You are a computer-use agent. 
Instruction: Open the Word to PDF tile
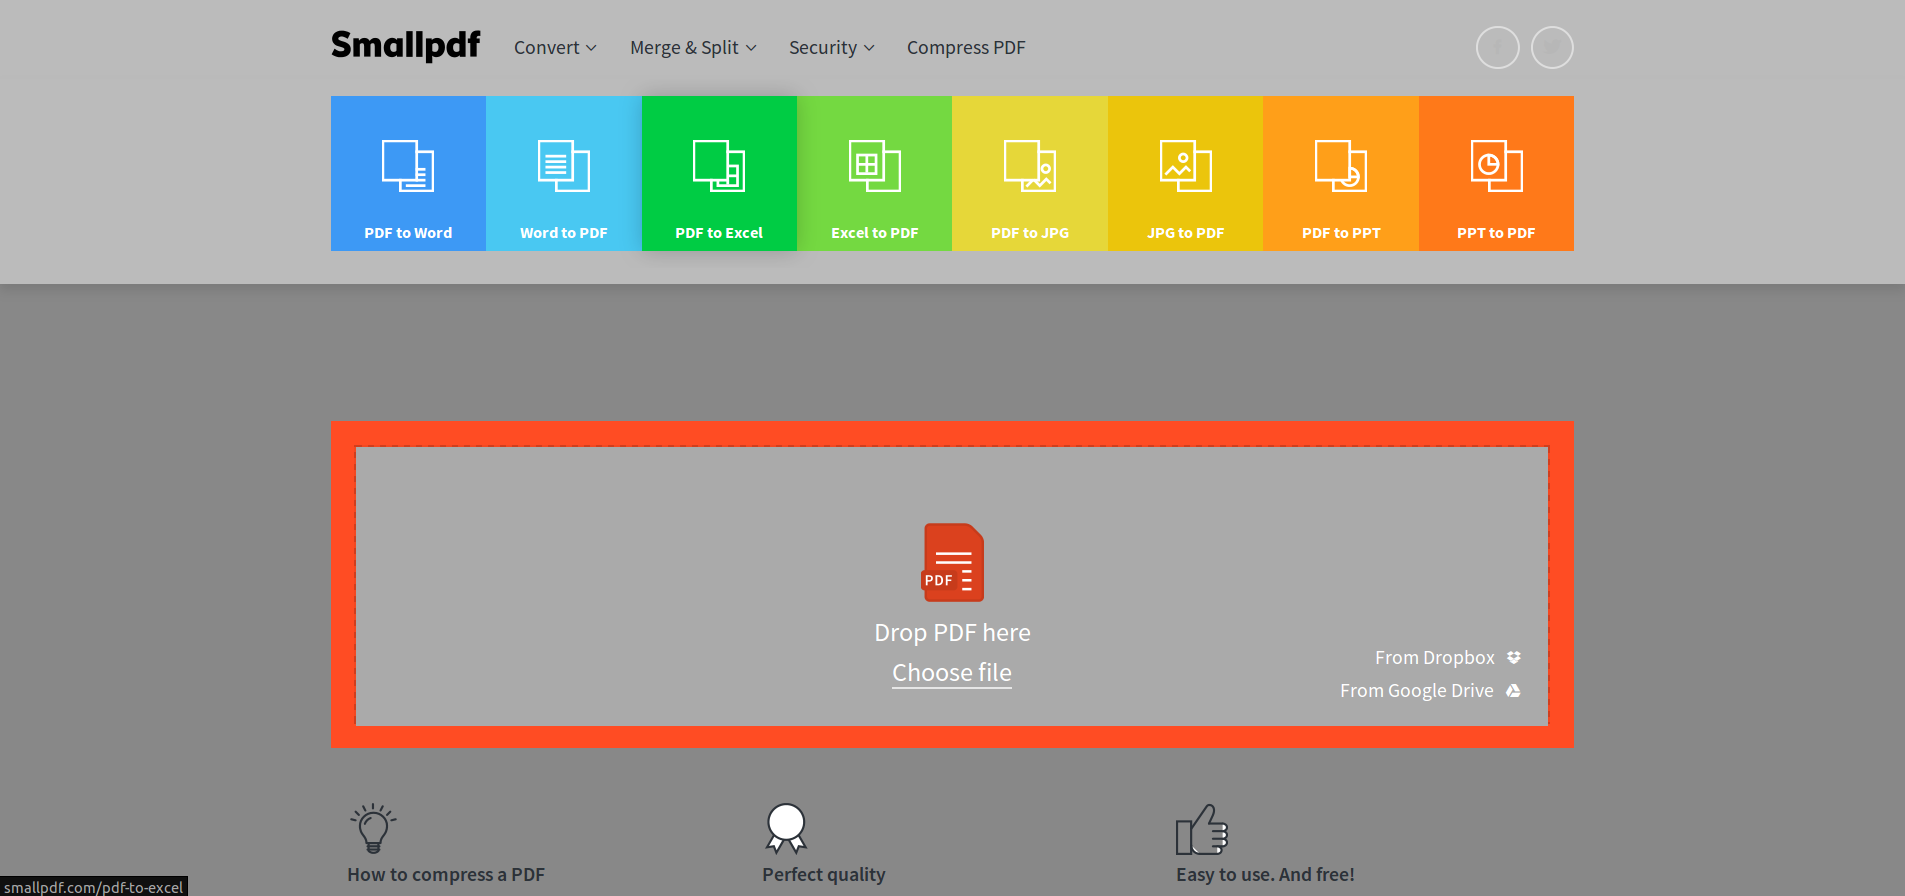click(564, 173)
